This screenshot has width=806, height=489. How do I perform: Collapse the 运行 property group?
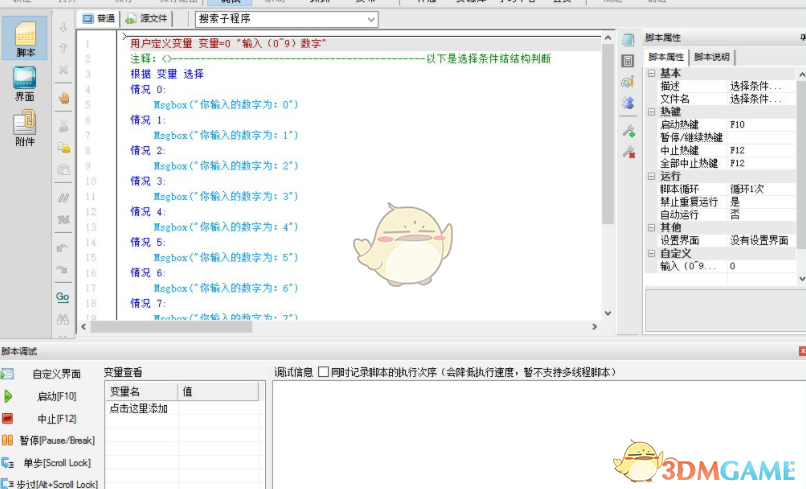tap(651, 176)
